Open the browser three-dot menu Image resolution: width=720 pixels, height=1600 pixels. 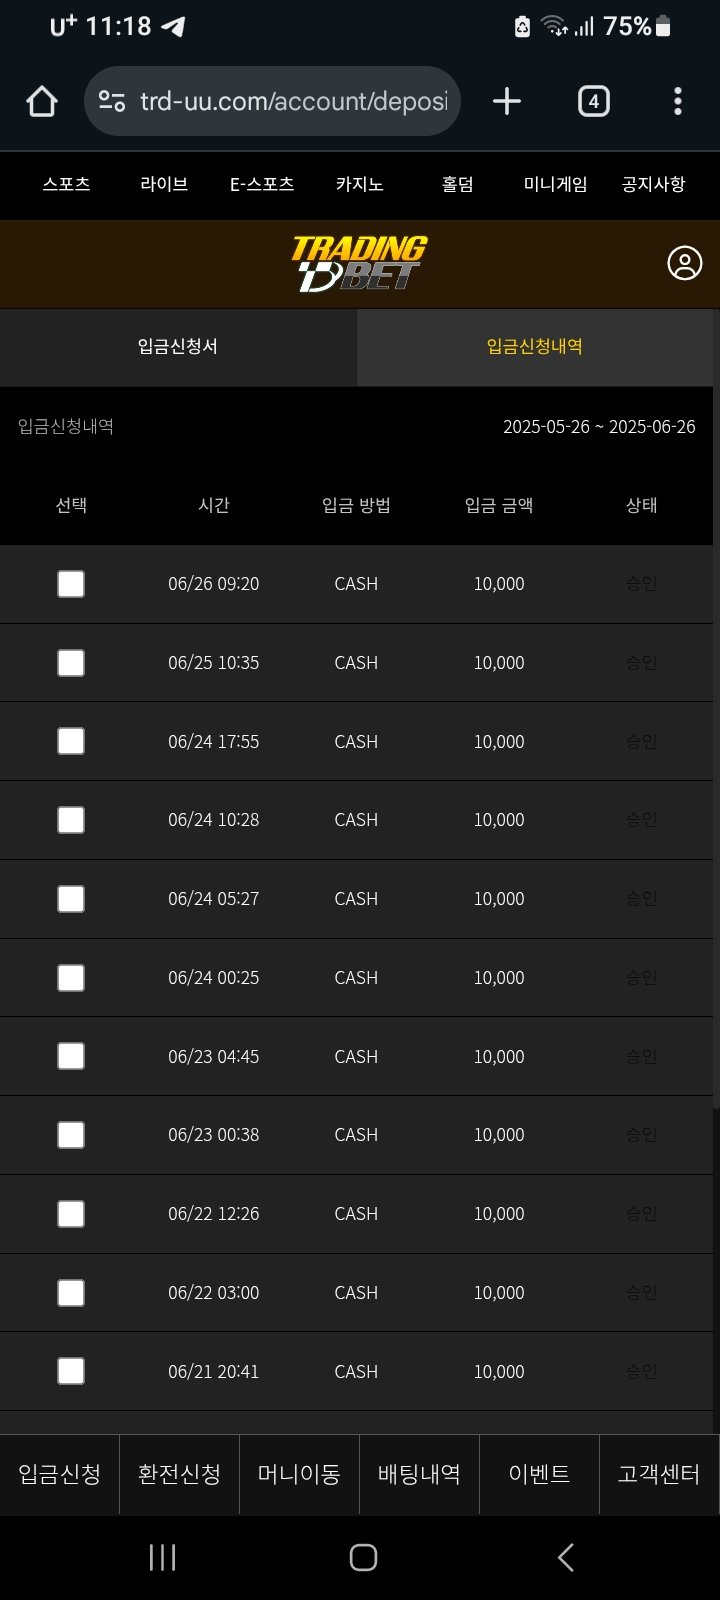pos(678,101)
